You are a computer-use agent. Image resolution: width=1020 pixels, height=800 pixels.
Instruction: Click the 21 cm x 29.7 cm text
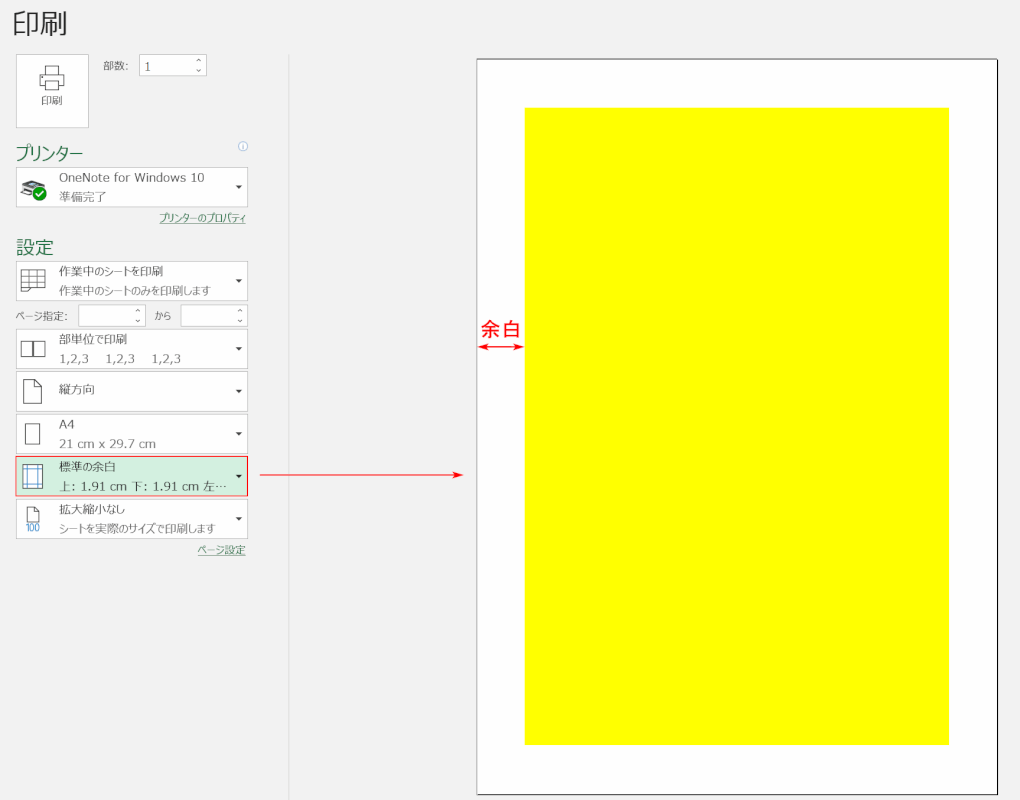107,444
